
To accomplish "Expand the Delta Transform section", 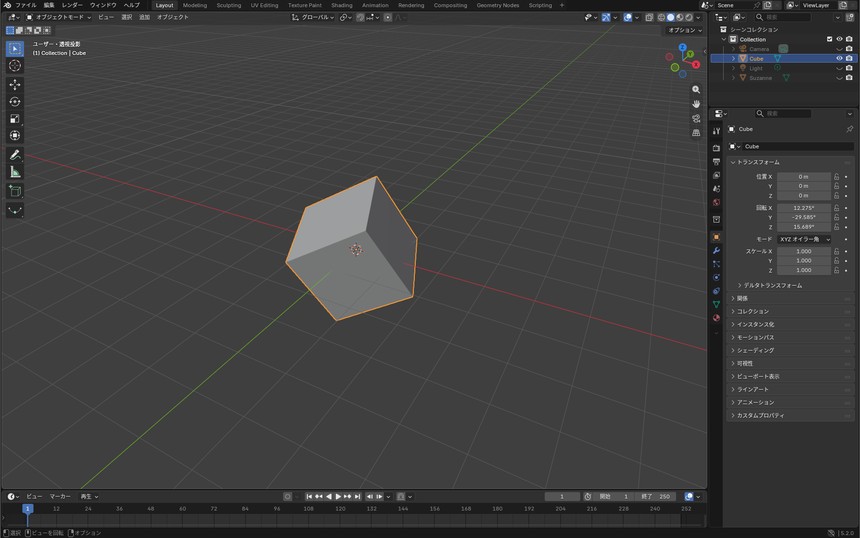I will [x=769, y=285].
